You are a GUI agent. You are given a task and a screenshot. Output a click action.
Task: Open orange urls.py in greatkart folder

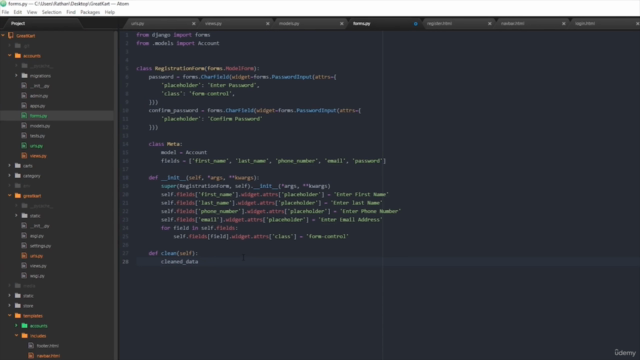click(x=36, y=256)
